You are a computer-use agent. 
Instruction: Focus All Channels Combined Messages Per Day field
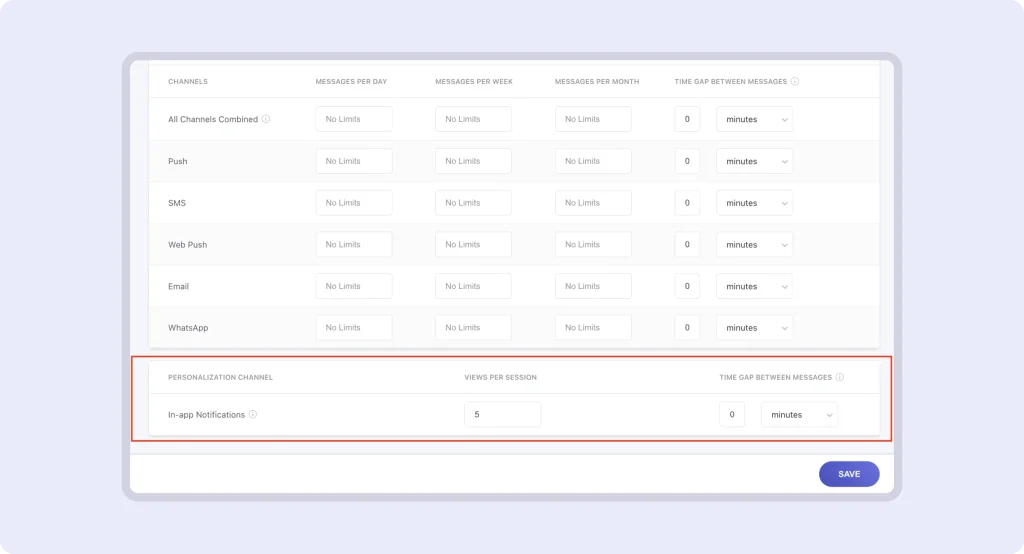pyautogui.click(x=354, y=119)
